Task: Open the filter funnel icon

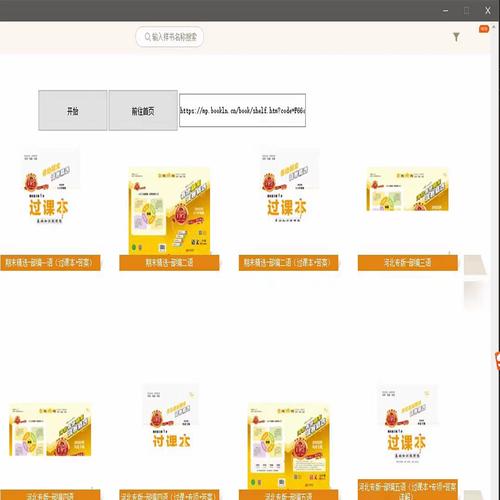Action: click(x=456, y=37)
